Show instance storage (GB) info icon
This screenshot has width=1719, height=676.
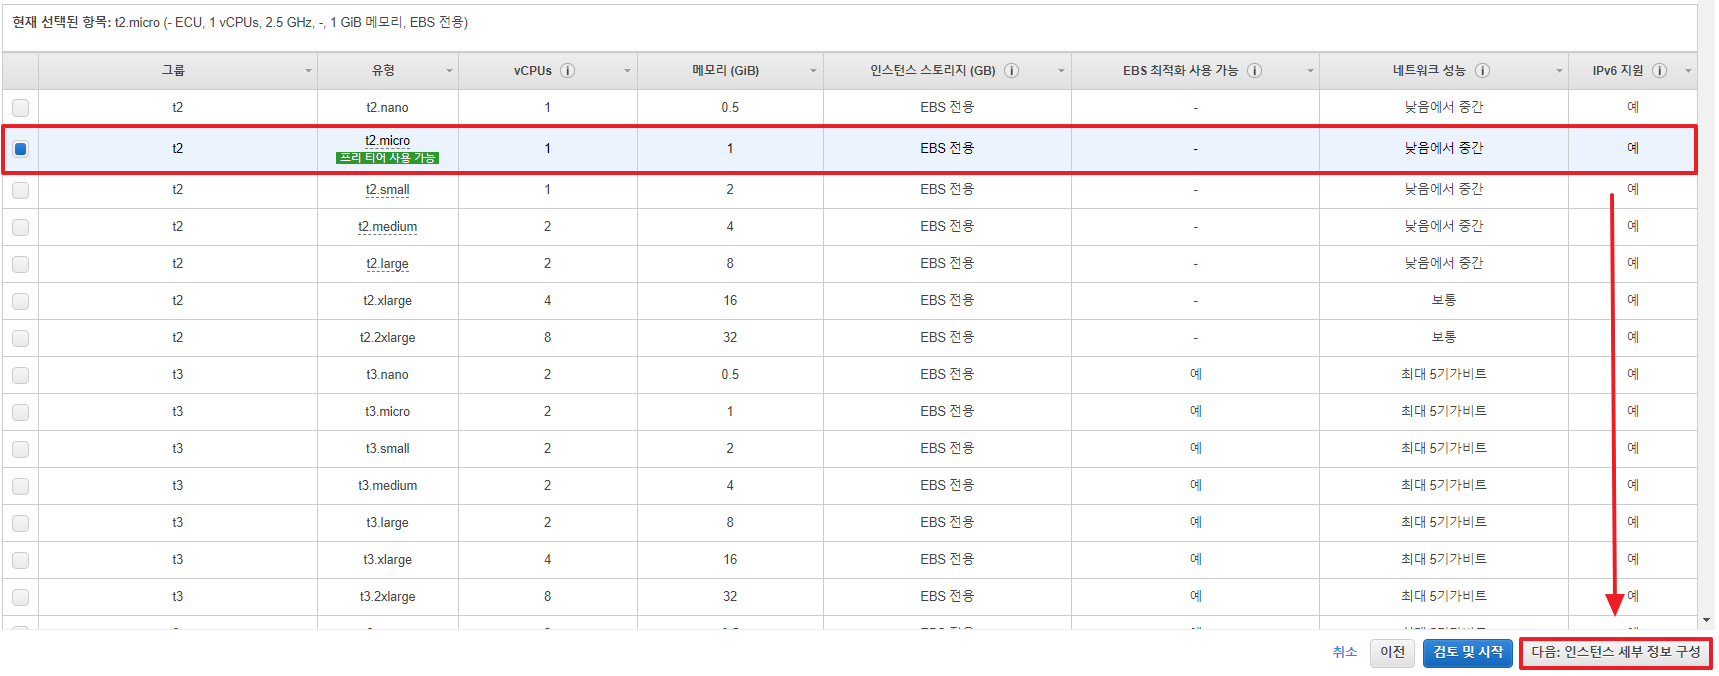coord(1011,71)
